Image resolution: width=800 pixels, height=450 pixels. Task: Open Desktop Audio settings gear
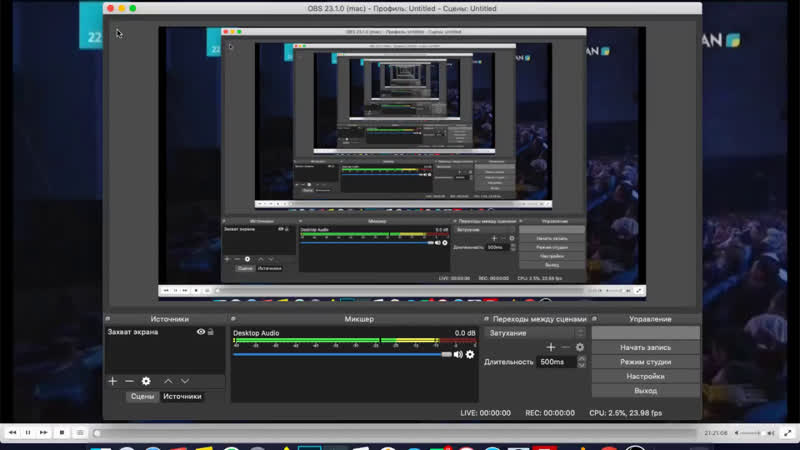coord(470,354)
